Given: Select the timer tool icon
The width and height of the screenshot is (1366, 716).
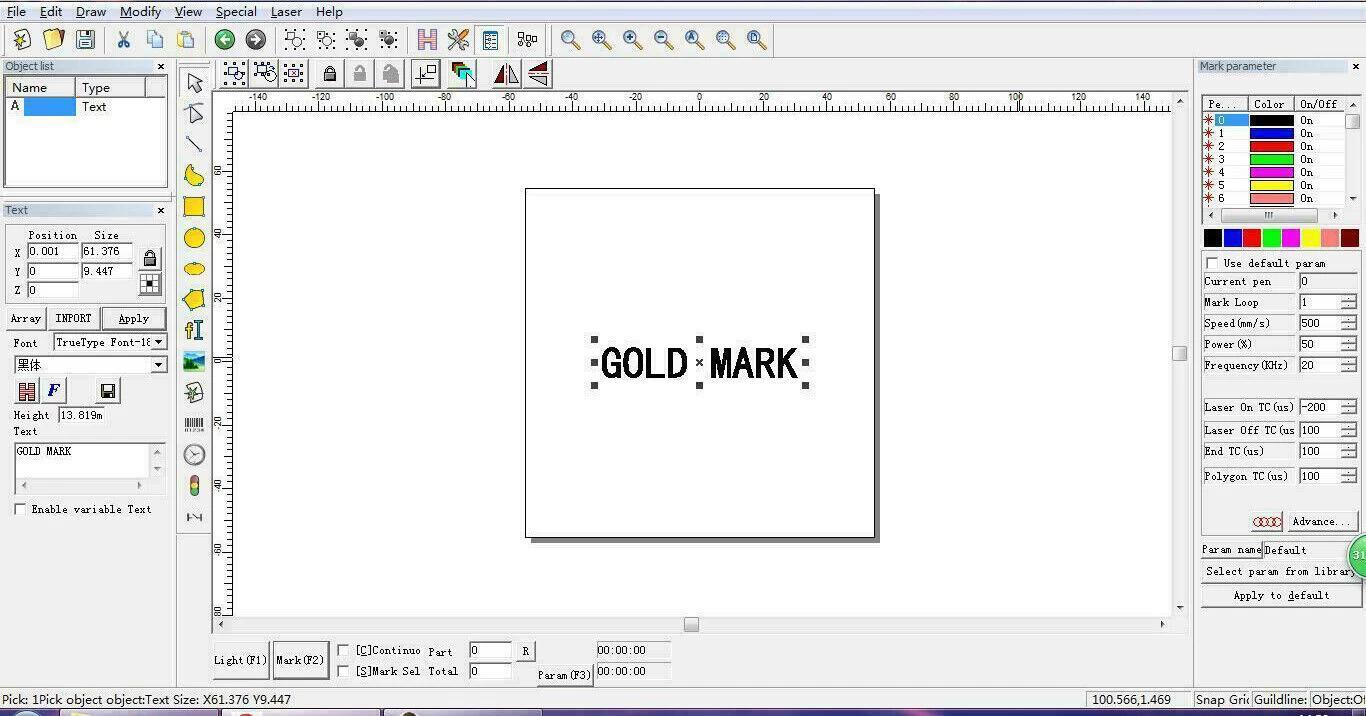Looking at the screenshot, I should click(x=194, y=455).
